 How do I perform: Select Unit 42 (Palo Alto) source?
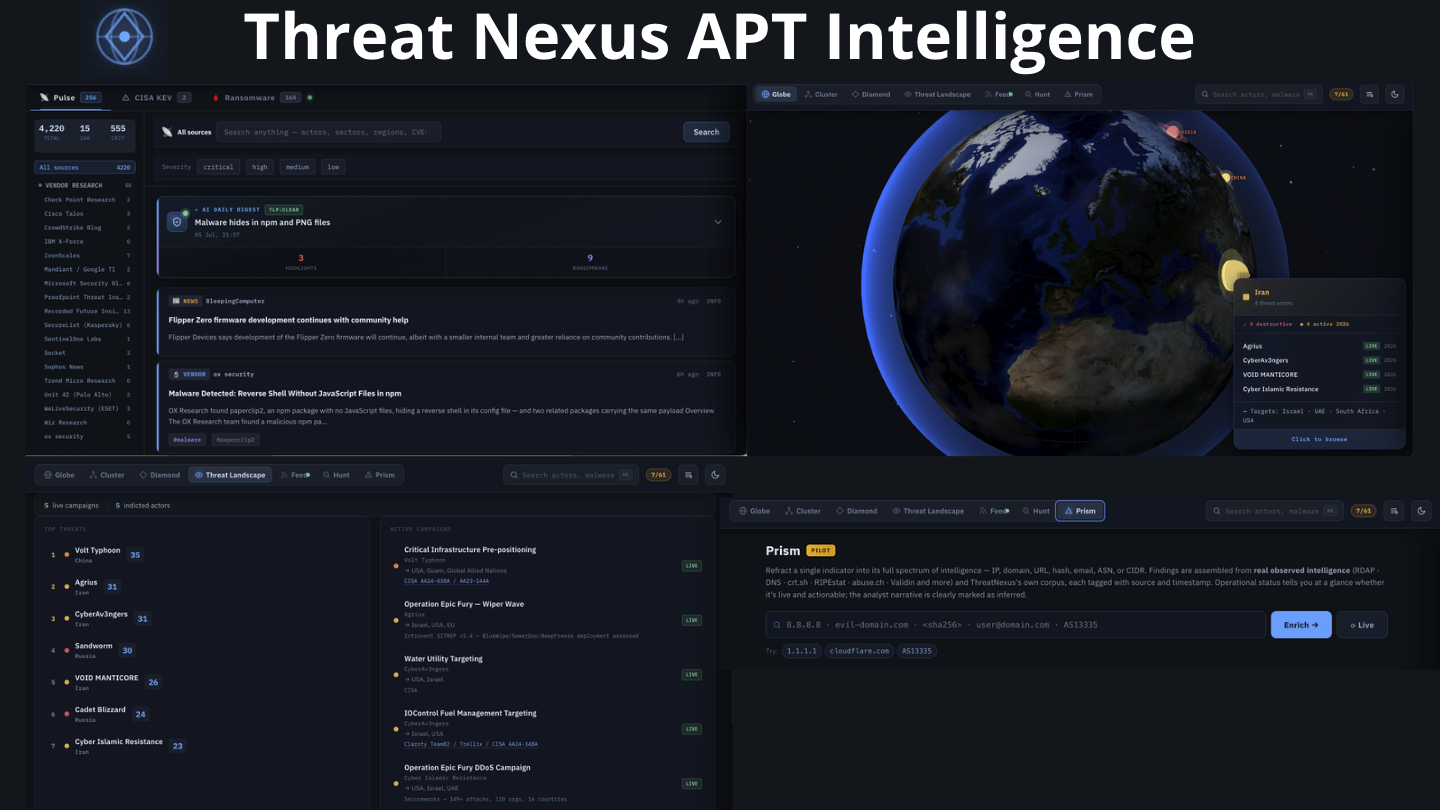pyautogui.click(x=85, y=394)
